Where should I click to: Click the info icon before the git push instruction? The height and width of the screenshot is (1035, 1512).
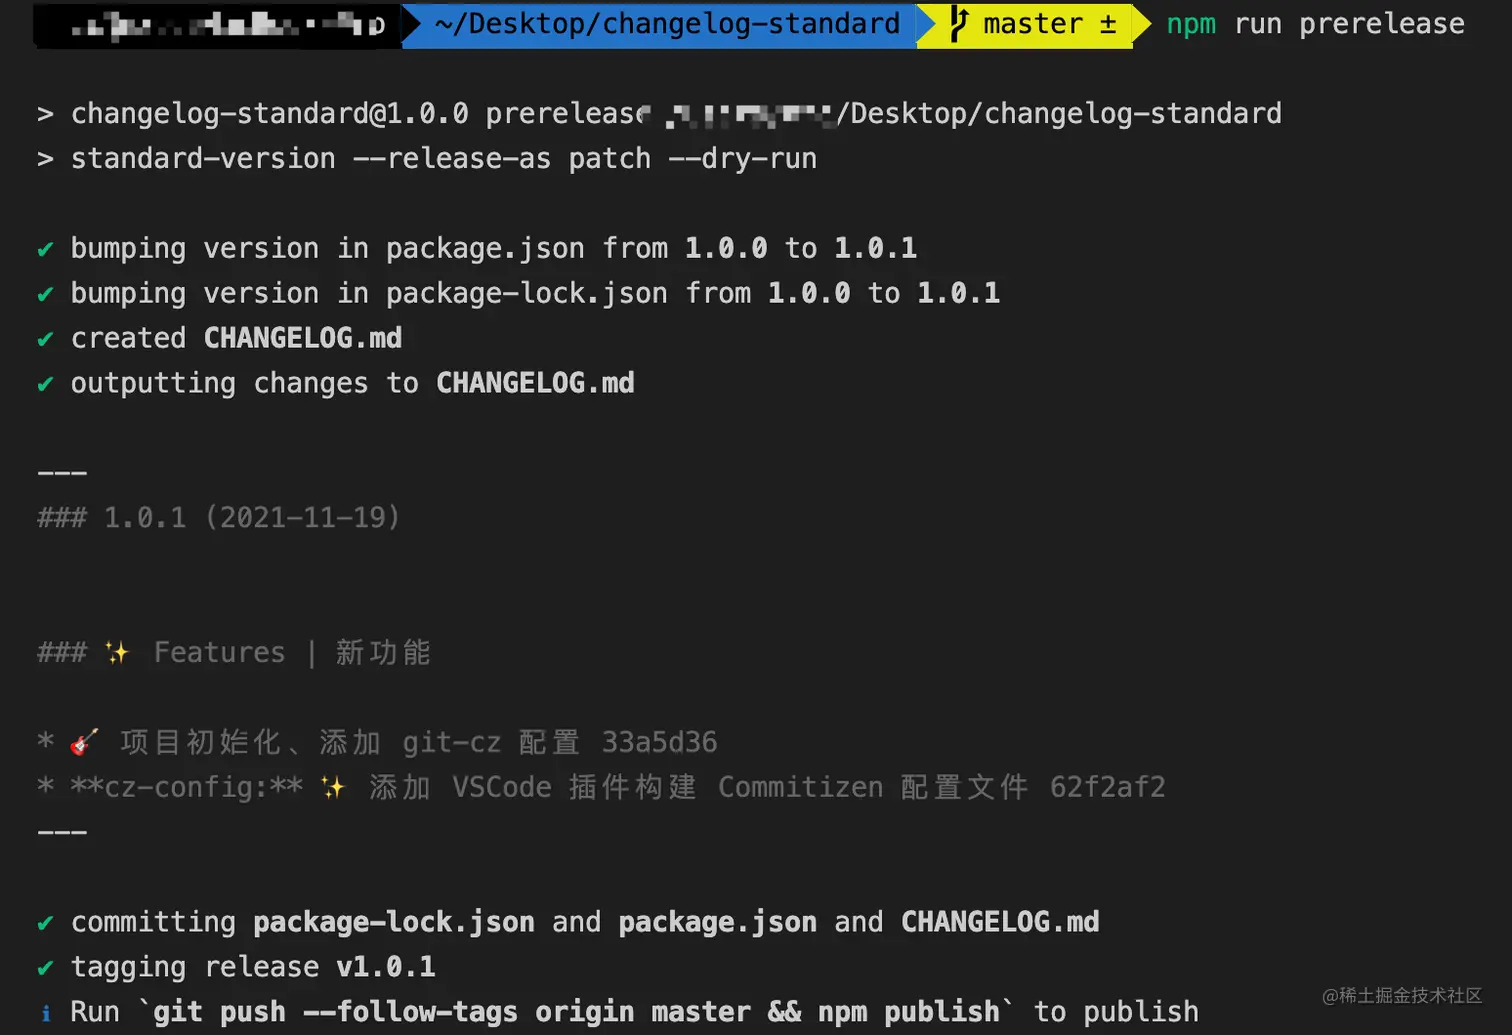coord(46,1012)
